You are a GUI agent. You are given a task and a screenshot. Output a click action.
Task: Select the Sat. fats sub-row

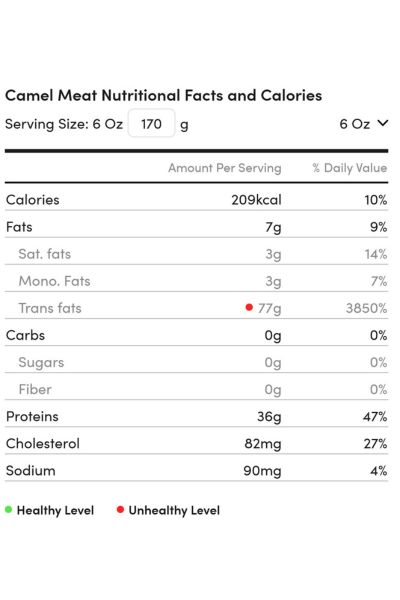tap(196, 254)
